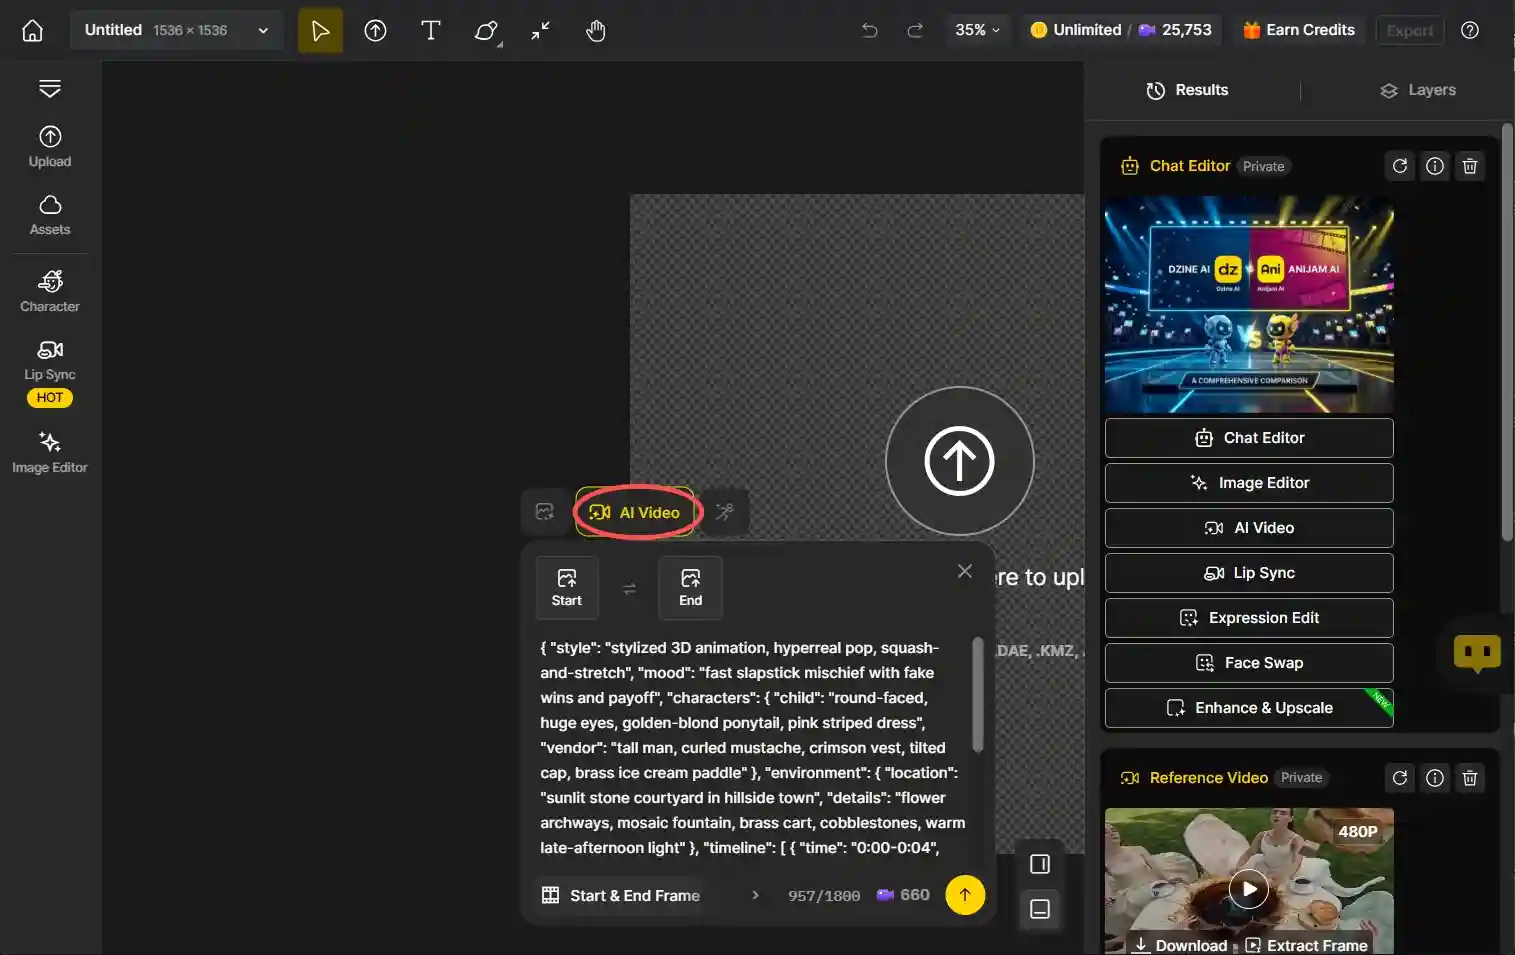
Task: Select the AI Video mode tab
Action: click(635, 512)
